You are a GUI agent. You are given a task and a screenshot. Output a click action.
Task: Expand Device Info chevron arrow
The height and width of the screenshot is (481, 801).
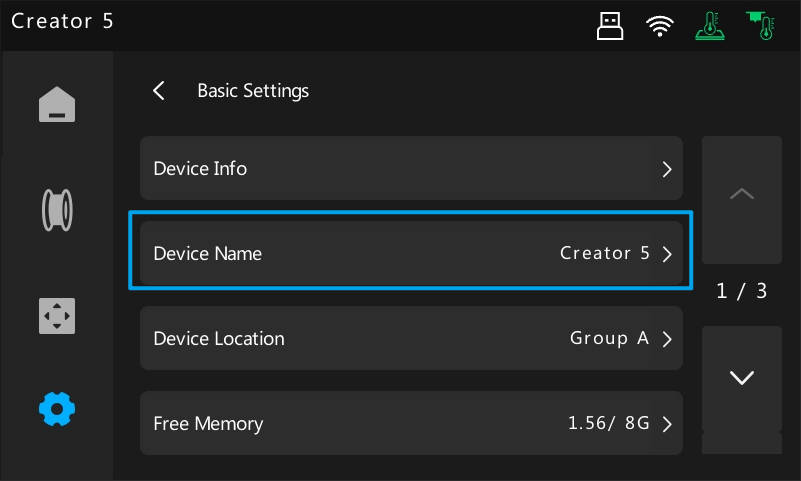tap(667, 169)
